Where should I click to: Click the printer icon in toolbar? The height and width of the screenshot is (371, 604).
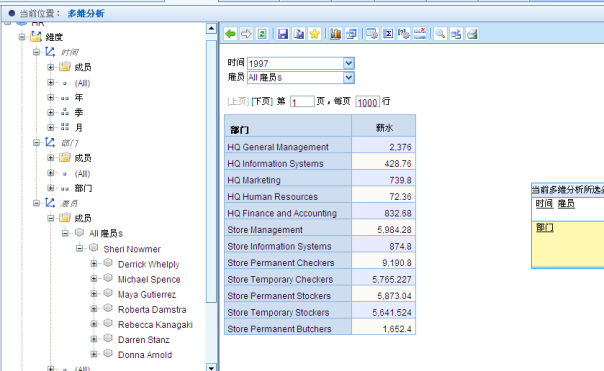coord(472,34)
